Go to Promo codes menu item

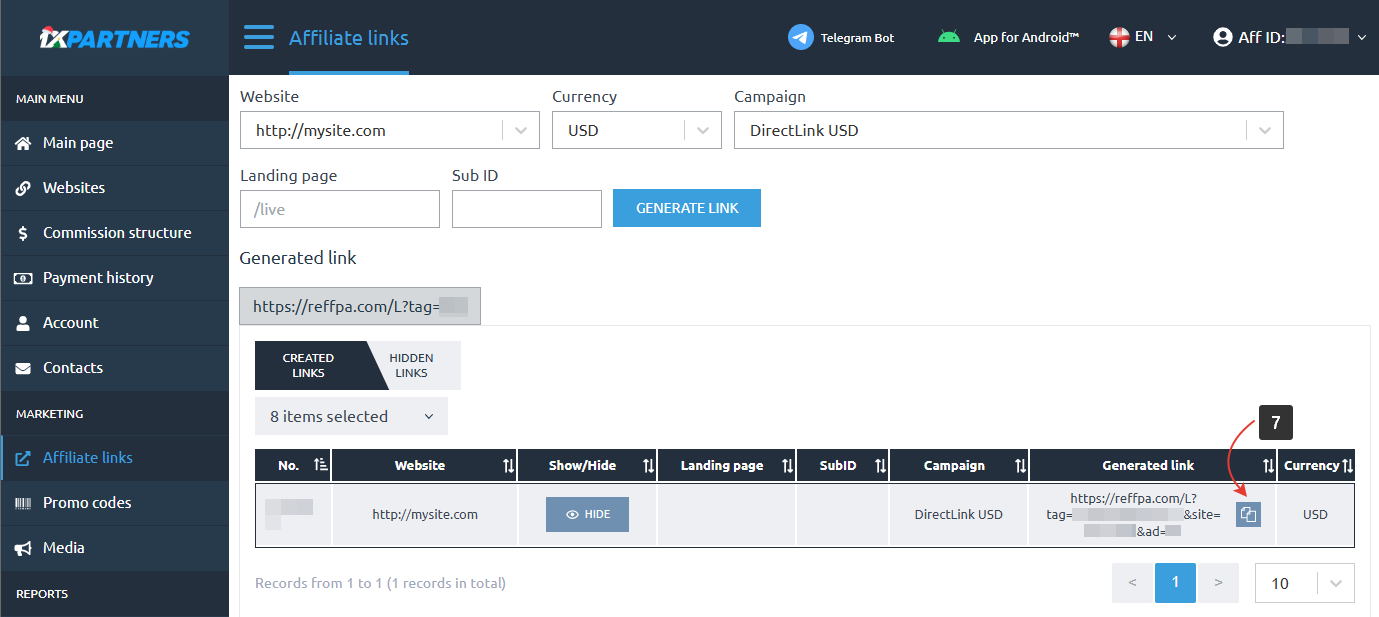(87, 502)
